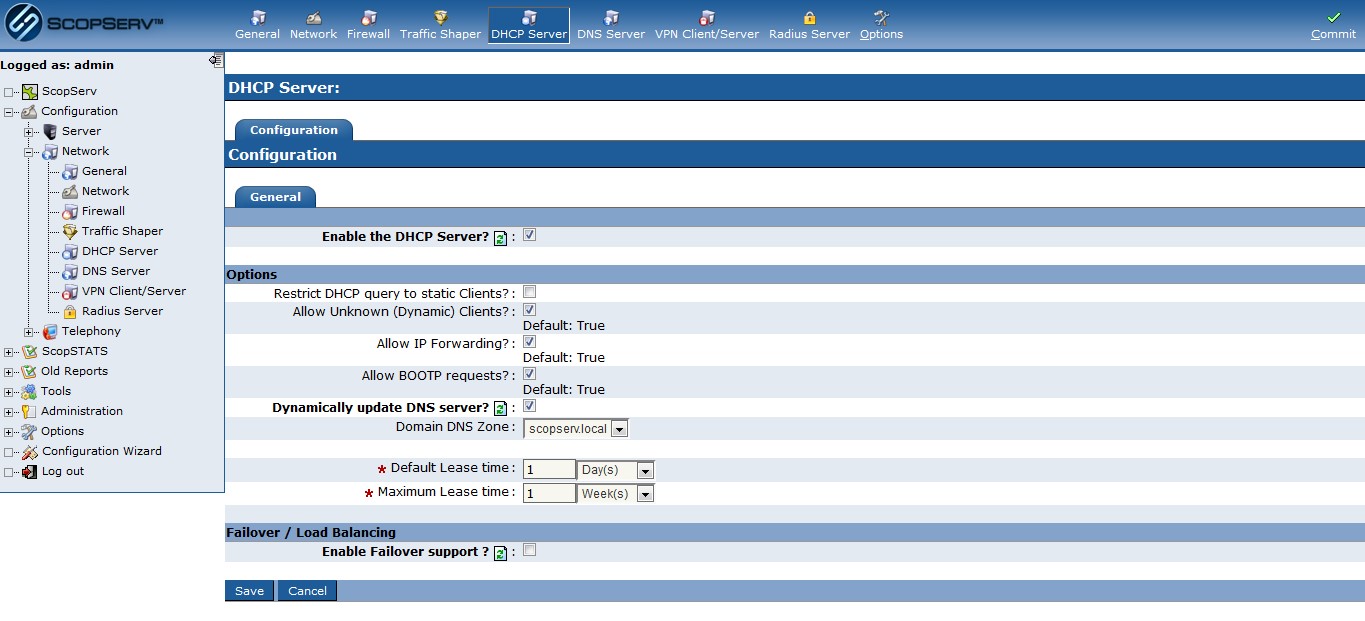Expand the Server tree node
The image size is (1365, 621).
(29, 132)
